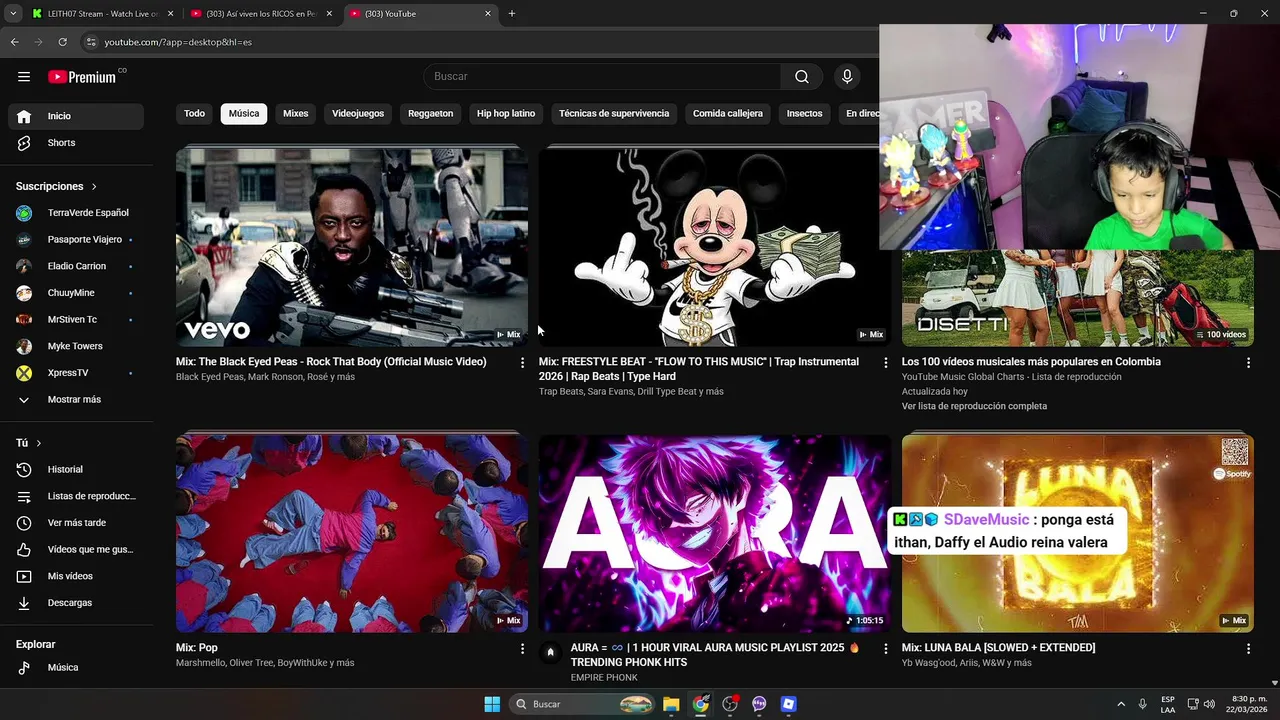The image size is (1280, 720).
Task: Click the search magnifier button
Action: click(x=802, y=77)
